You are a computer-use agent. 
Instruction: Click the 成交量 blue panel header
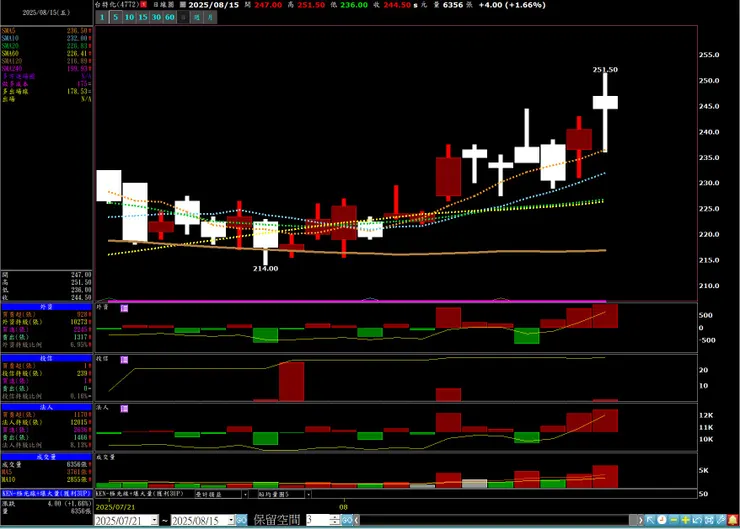[x=46, y=457]
